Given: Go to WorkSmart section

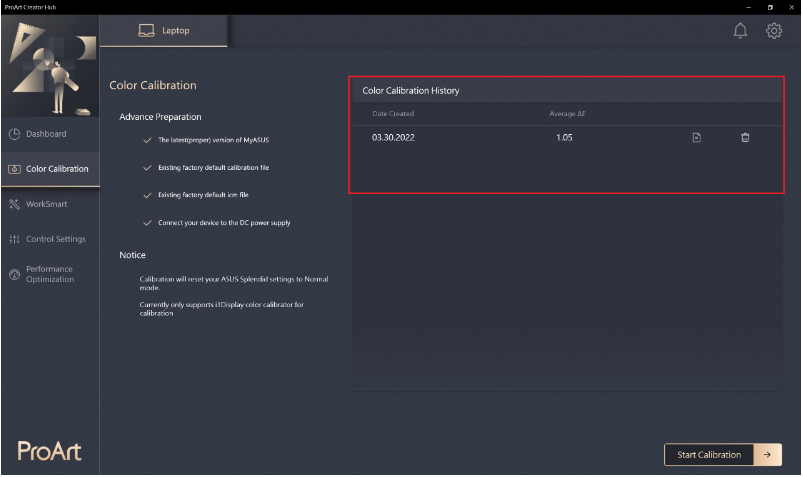Looking at the screenshot, I should click(x=50, y=204).
